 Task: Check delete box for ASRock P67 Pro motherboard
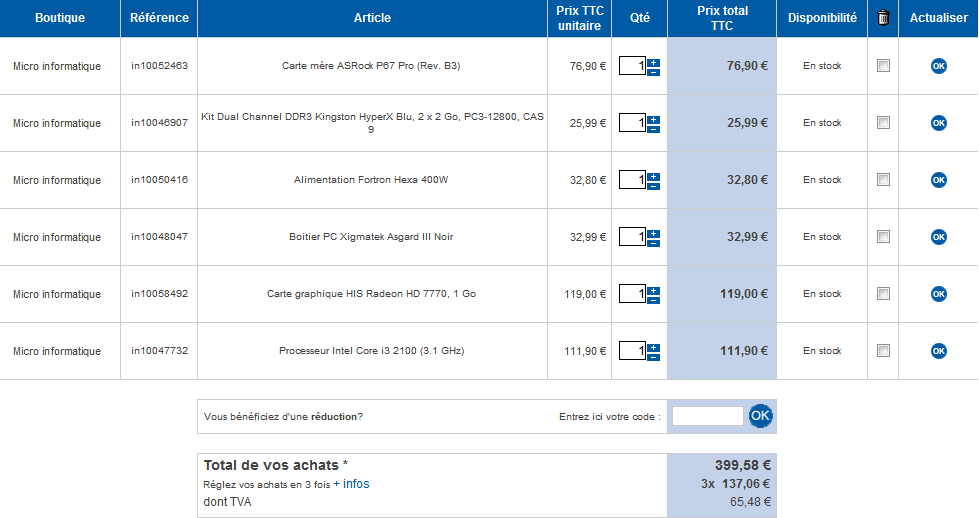[x=882, y=66]
